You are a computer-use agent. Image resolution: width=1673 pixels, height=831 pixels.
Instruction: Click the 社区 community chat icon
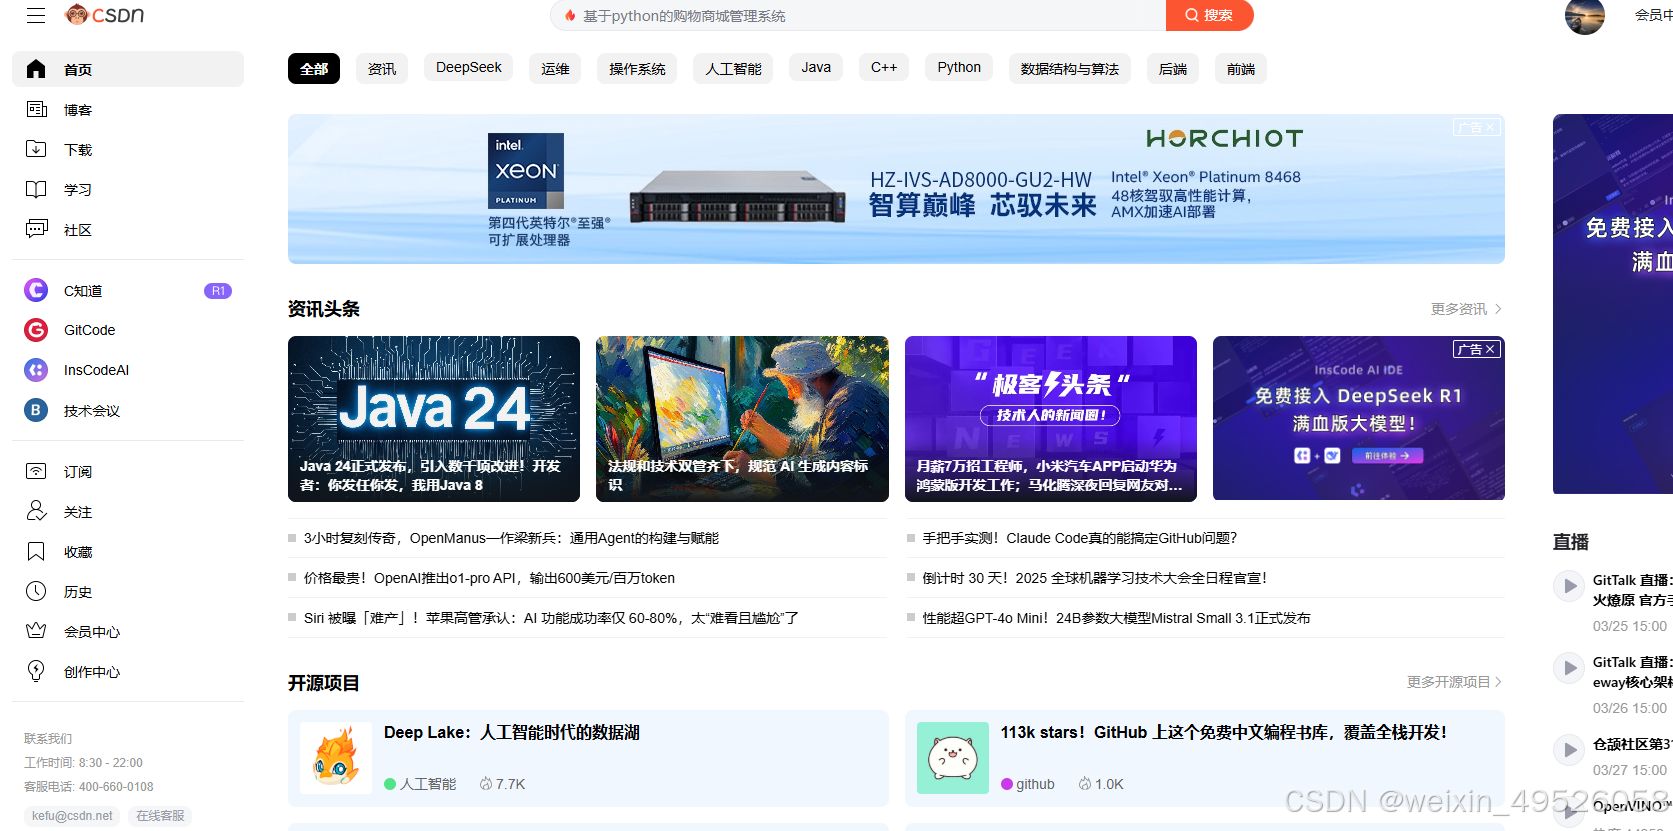click(x=36, y=229)
